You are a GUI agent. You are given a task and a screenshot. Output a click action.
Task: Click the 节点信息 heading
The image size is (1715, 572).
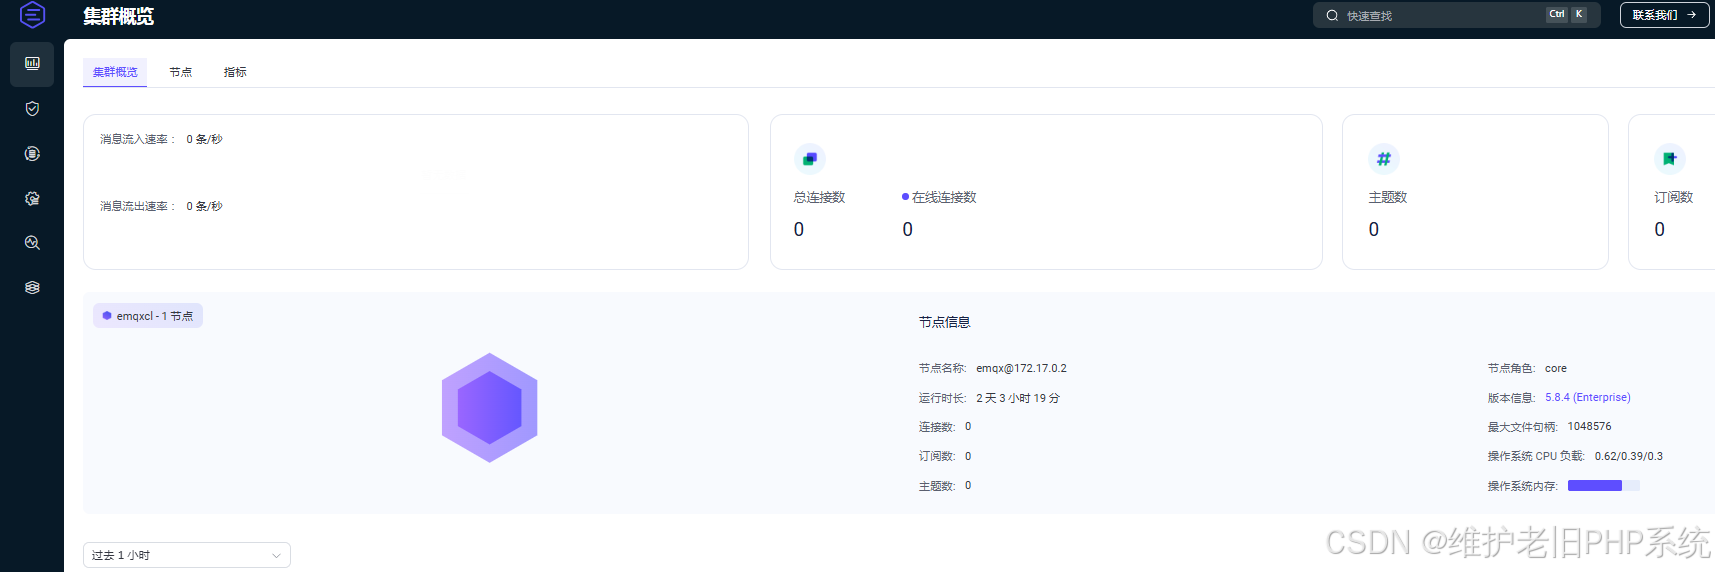945,322
